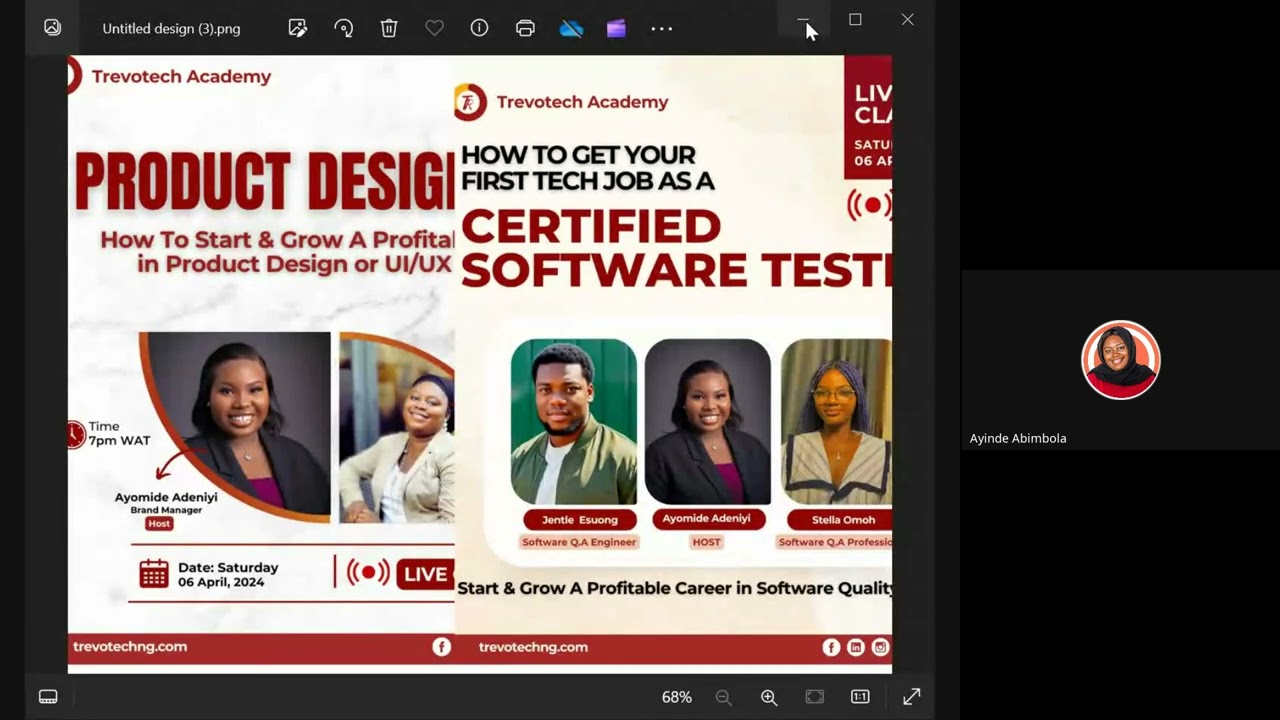
Task: Click the file name Untitled design (3).png
Action: point(171,29)
